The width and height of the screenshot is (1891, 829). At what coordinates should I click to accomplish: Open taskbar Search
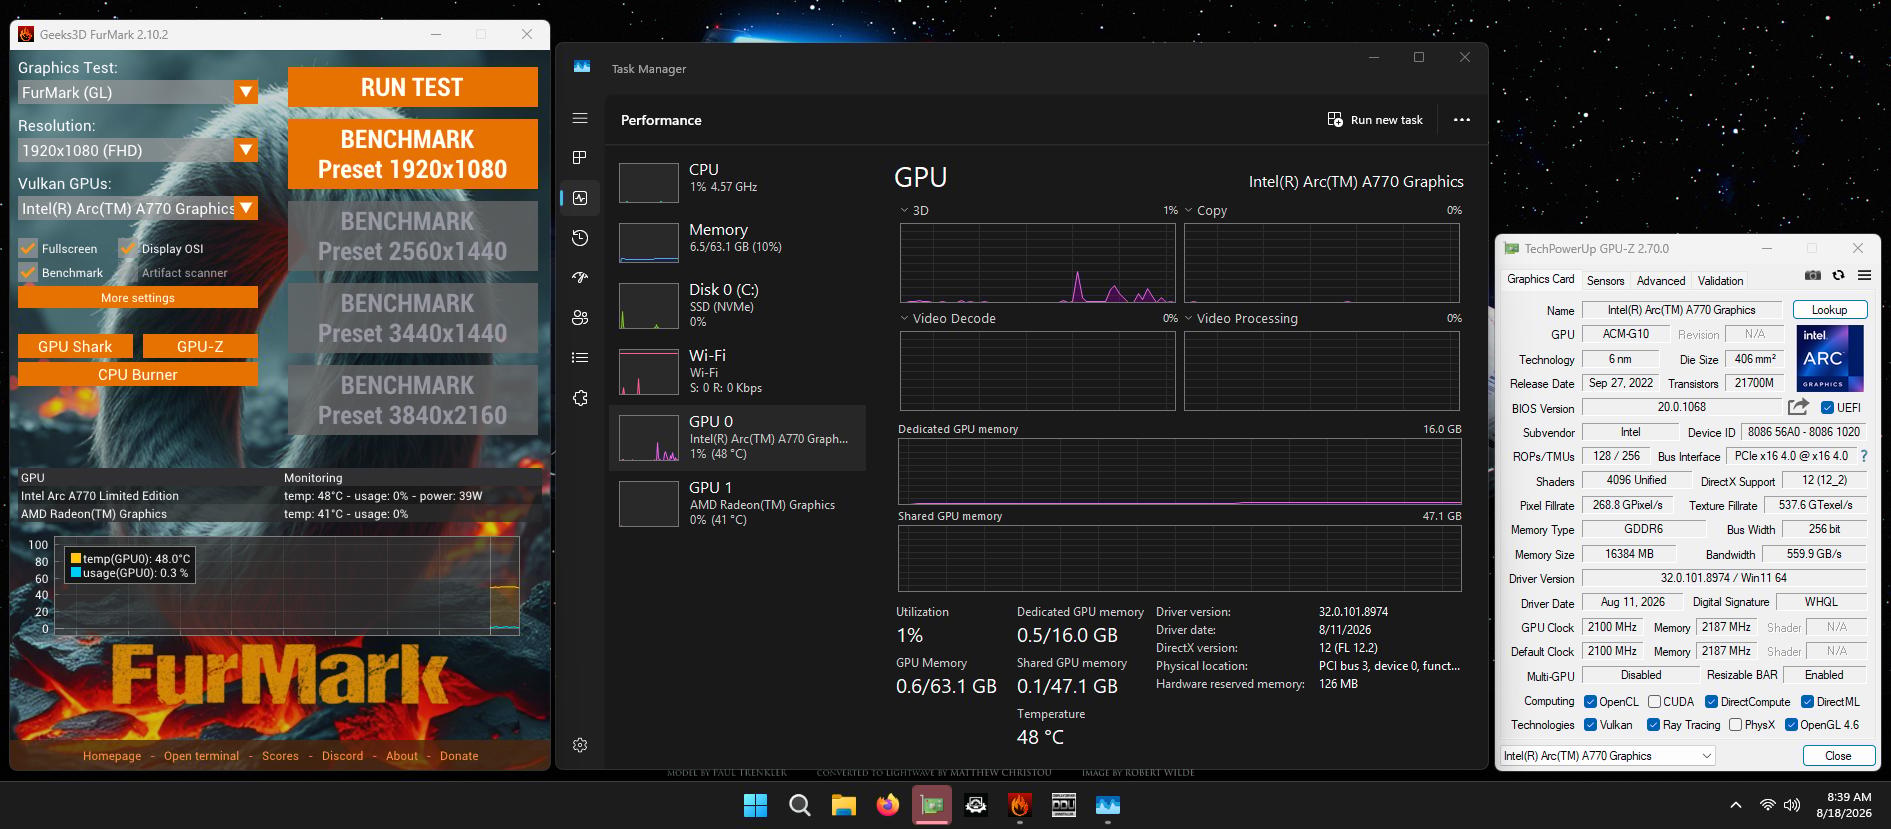(x=800, y=805)
